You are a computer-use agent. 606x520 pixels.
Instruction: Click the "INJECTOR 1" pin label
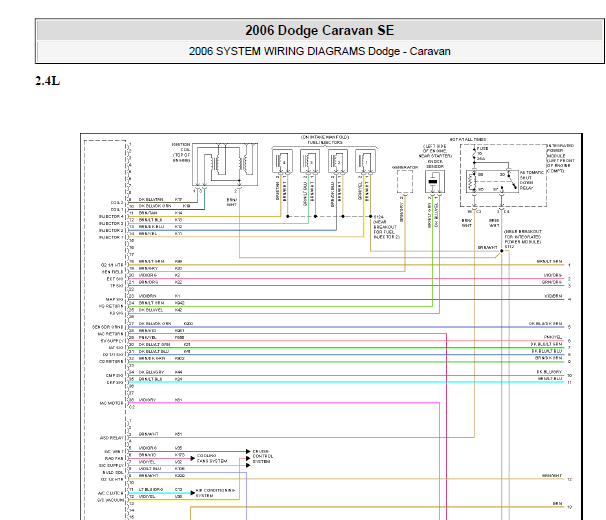111,237
